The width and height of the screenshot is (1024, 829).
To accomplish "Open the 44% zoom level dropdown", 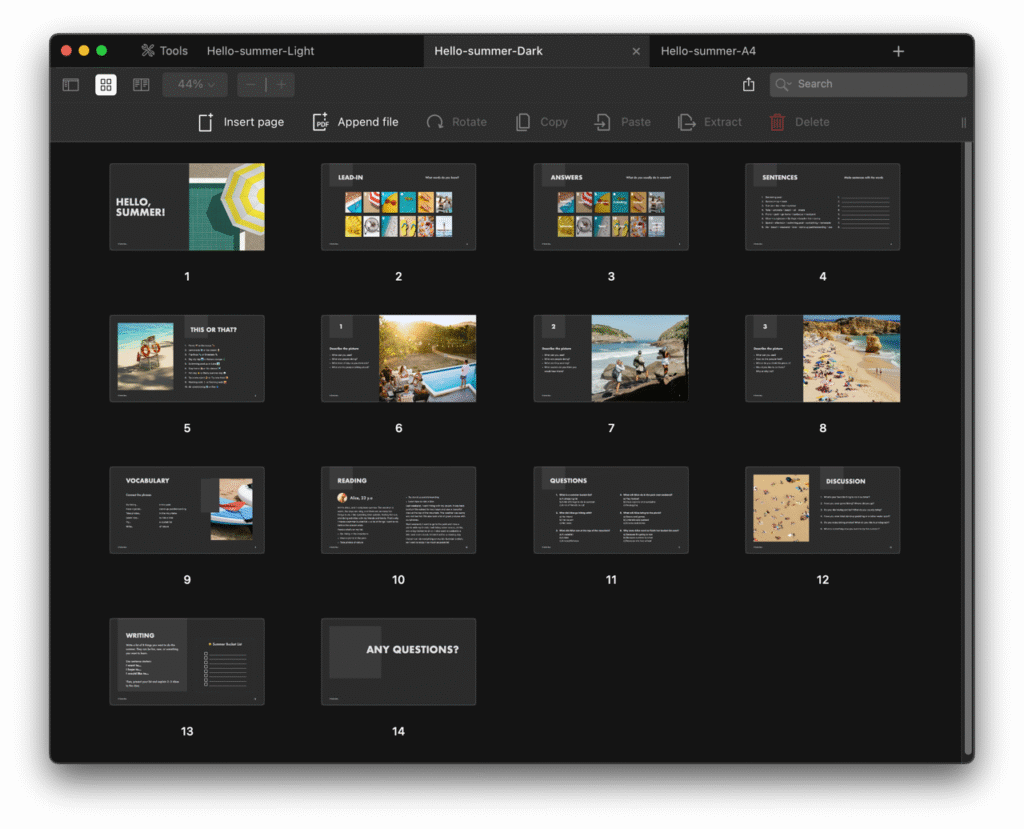I will click(195, 85).
